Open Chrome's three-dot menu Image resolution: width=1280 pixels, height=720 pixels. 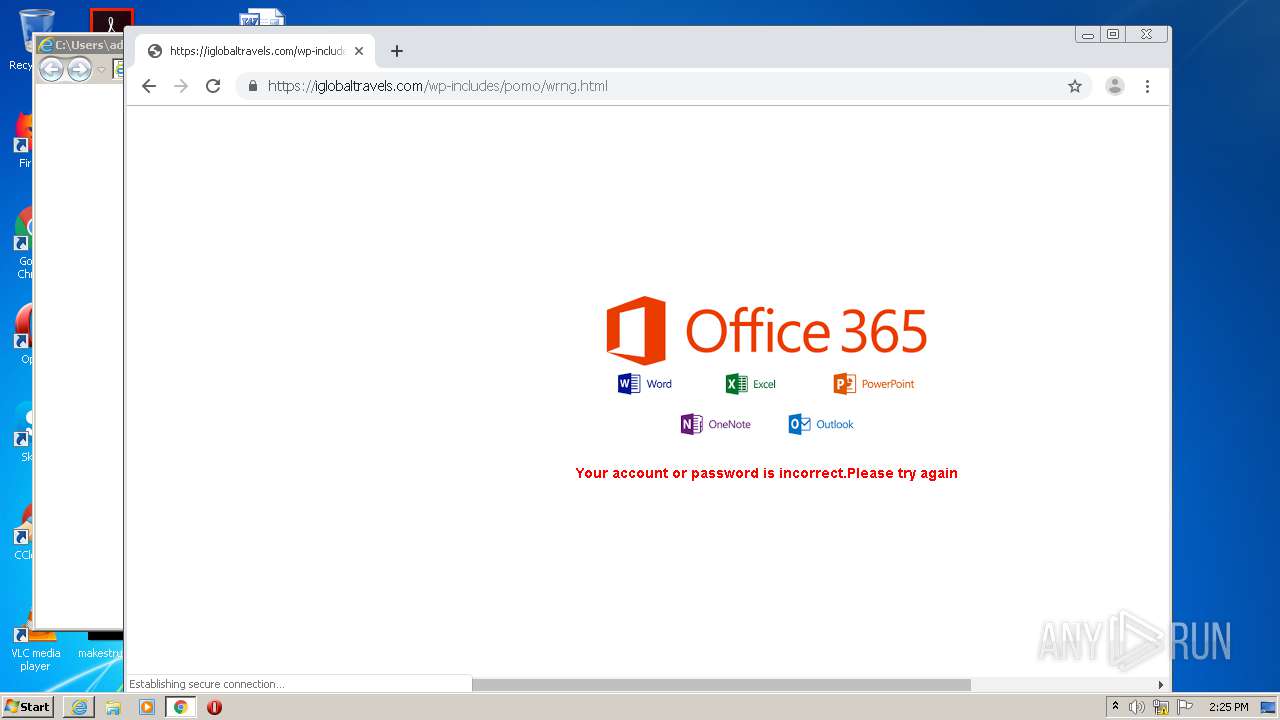coord(1147,86)
